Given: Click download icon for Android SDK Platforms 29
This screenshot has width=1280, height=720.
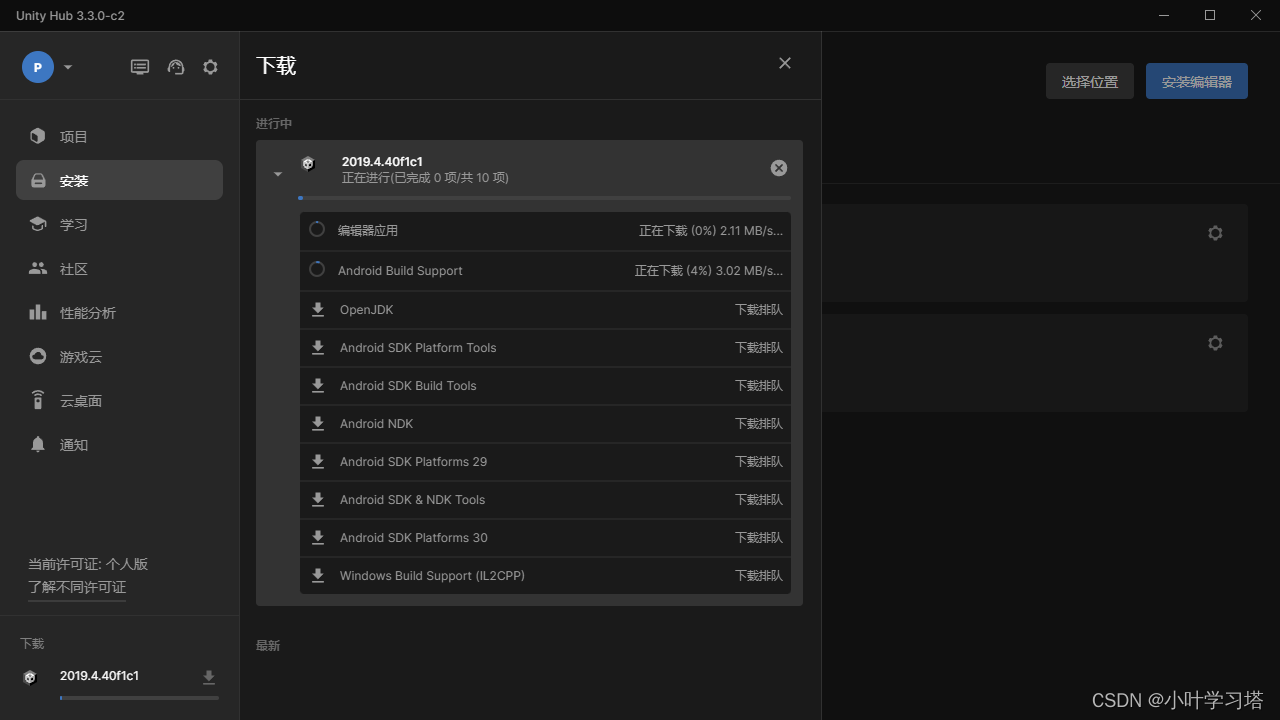Looking at the screenshot, I should pyautogui.click(x=318, y=462).
